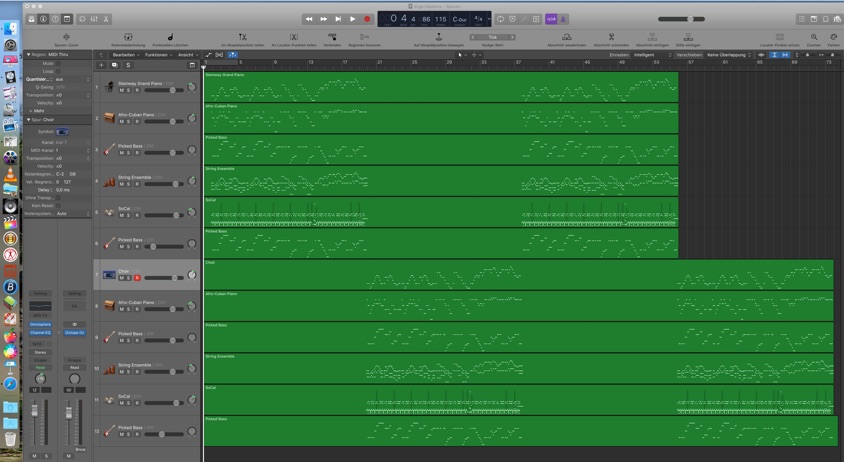
Task: Click An Abspielposition teilen icon
Action: click(x=242, y=37)
